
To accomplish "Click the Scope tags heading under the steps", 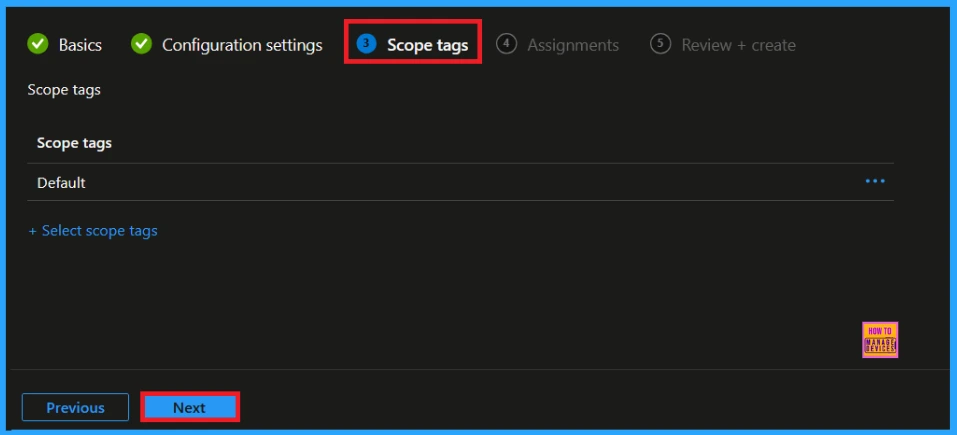I will coord(64,90).
